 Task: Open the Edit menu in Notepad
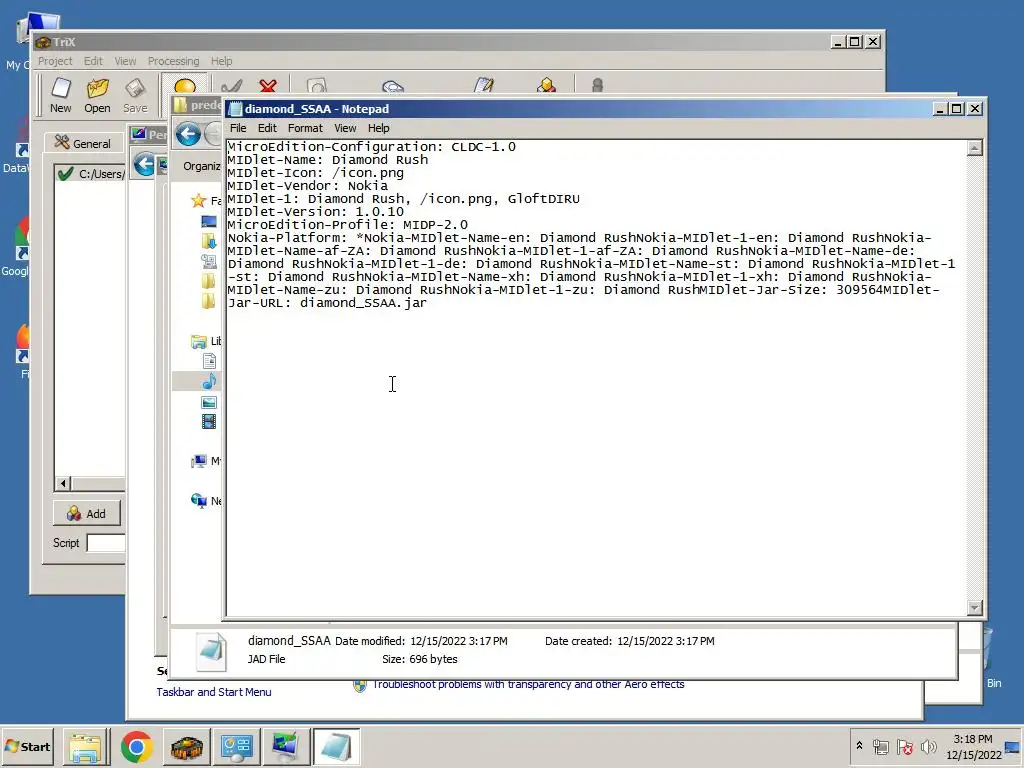pos(267,128)
